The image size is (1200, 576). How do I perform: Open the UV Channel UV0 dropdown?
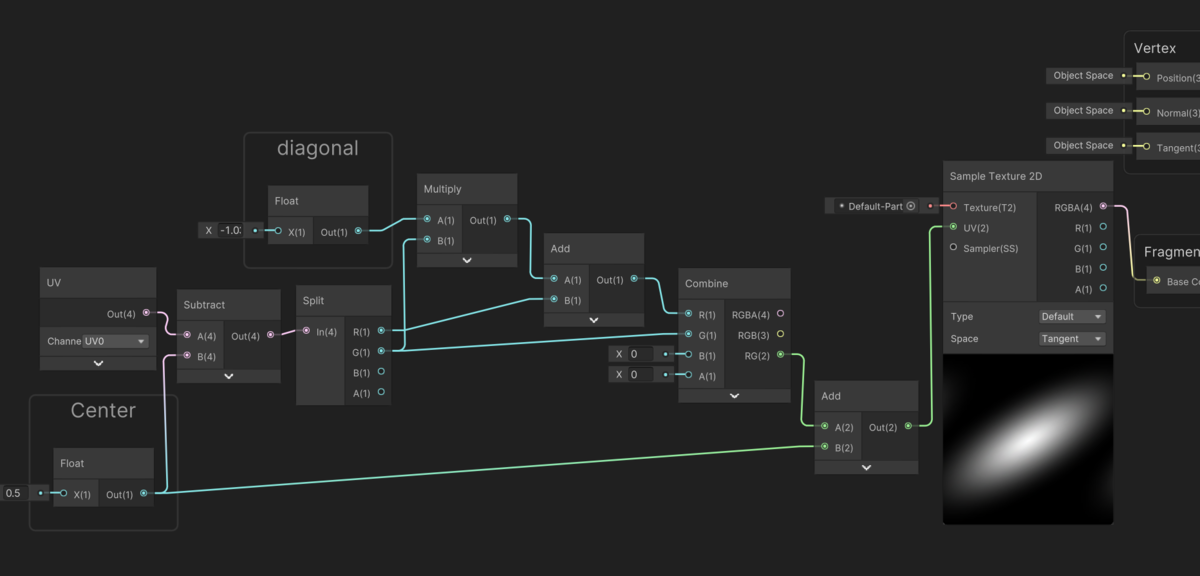click(x=115, y=341)
